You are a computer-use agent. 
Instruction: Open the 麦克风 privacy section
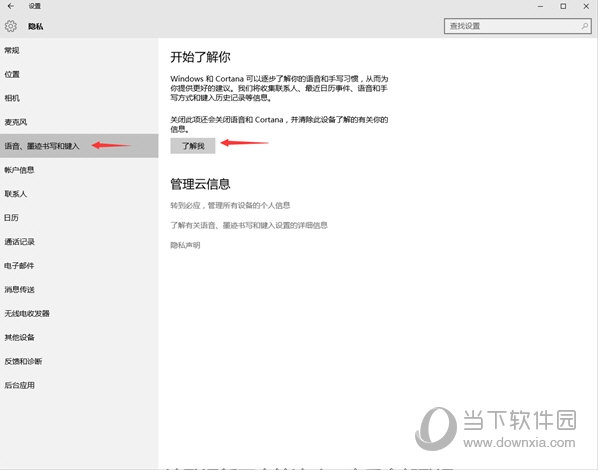tap(79, 122)
